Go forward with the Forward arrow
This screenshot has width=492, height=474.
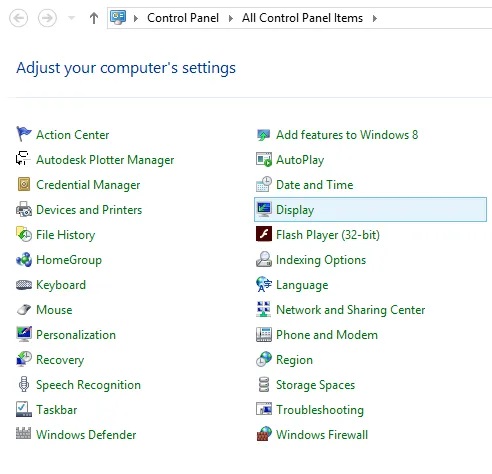[x=47, y=18]
